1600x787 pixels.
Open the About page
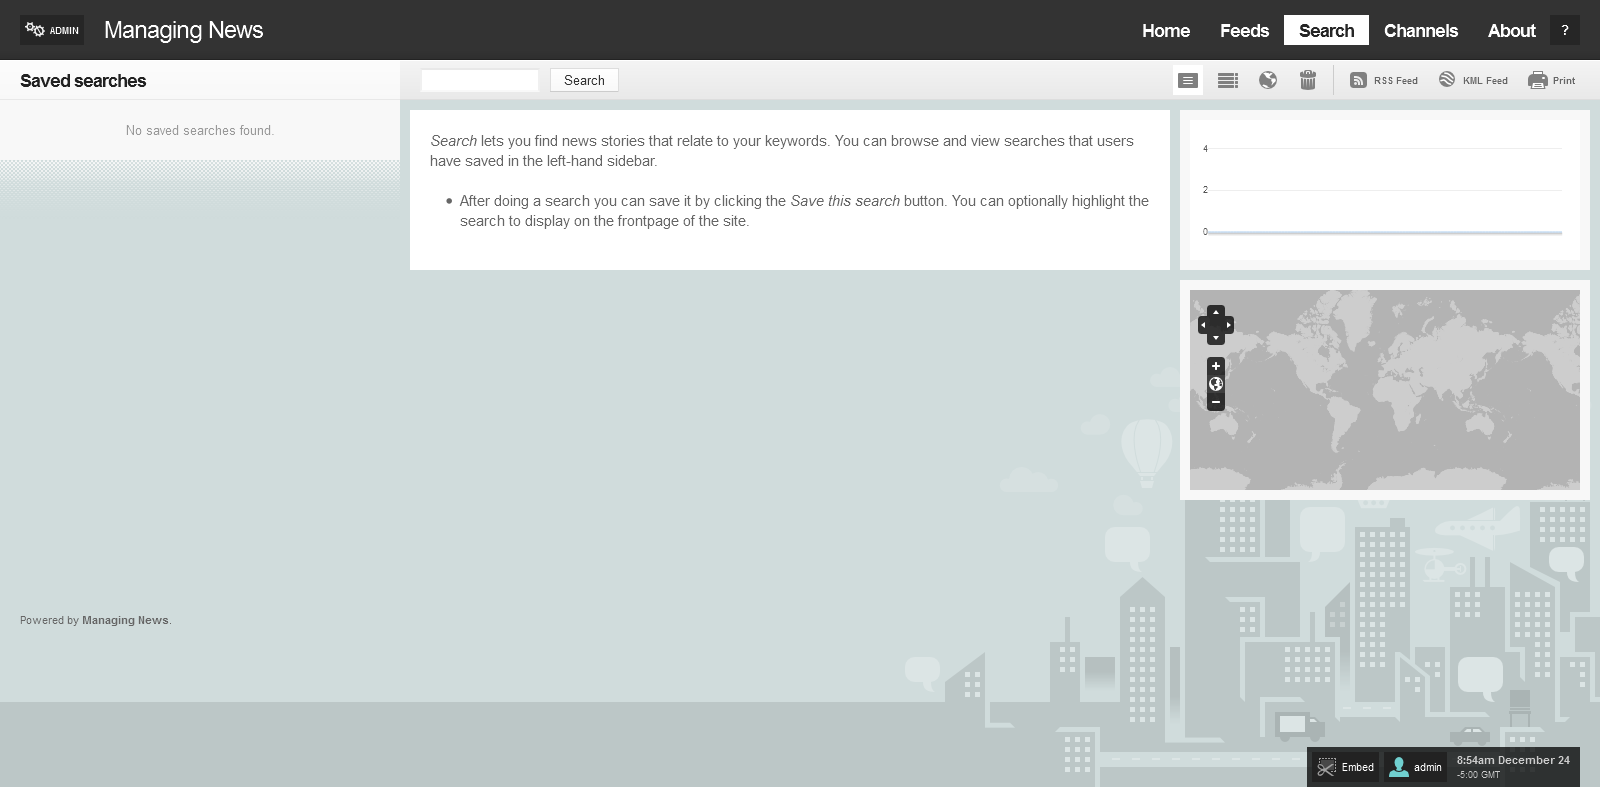[x=1511, y=30]
